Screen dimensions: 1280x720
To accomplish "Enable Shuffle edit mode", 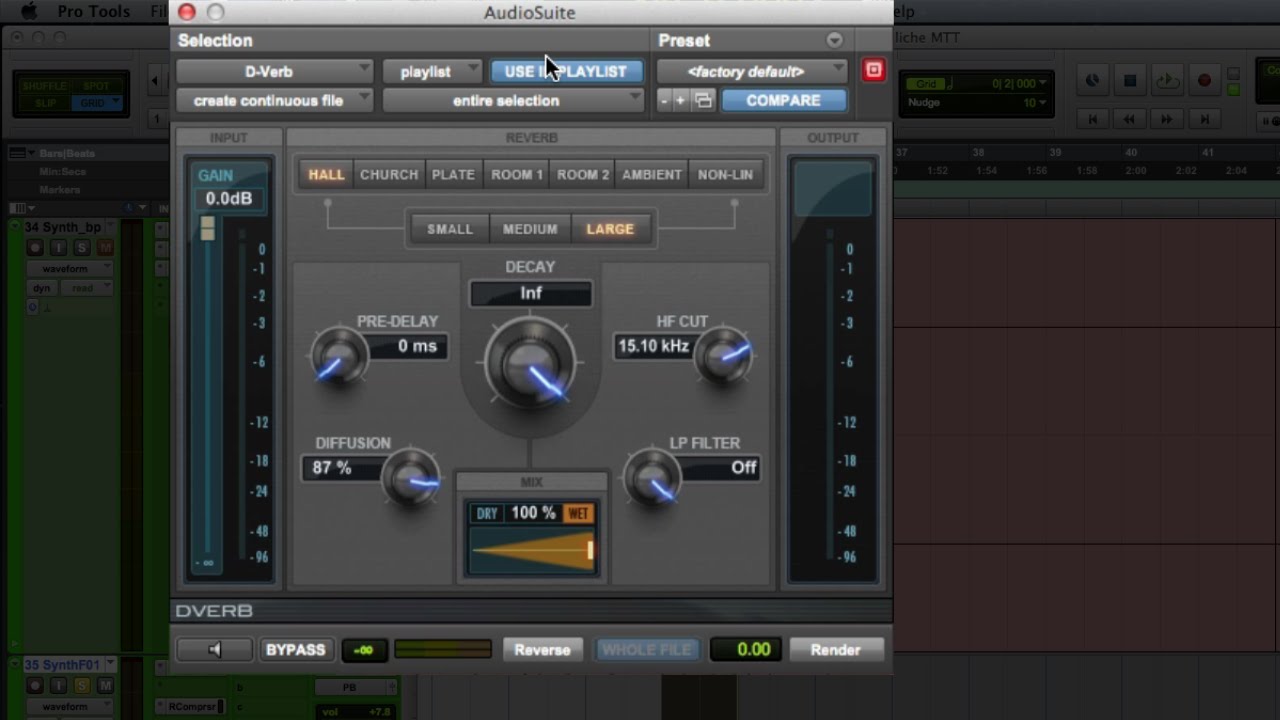I will tap(45, 87).
